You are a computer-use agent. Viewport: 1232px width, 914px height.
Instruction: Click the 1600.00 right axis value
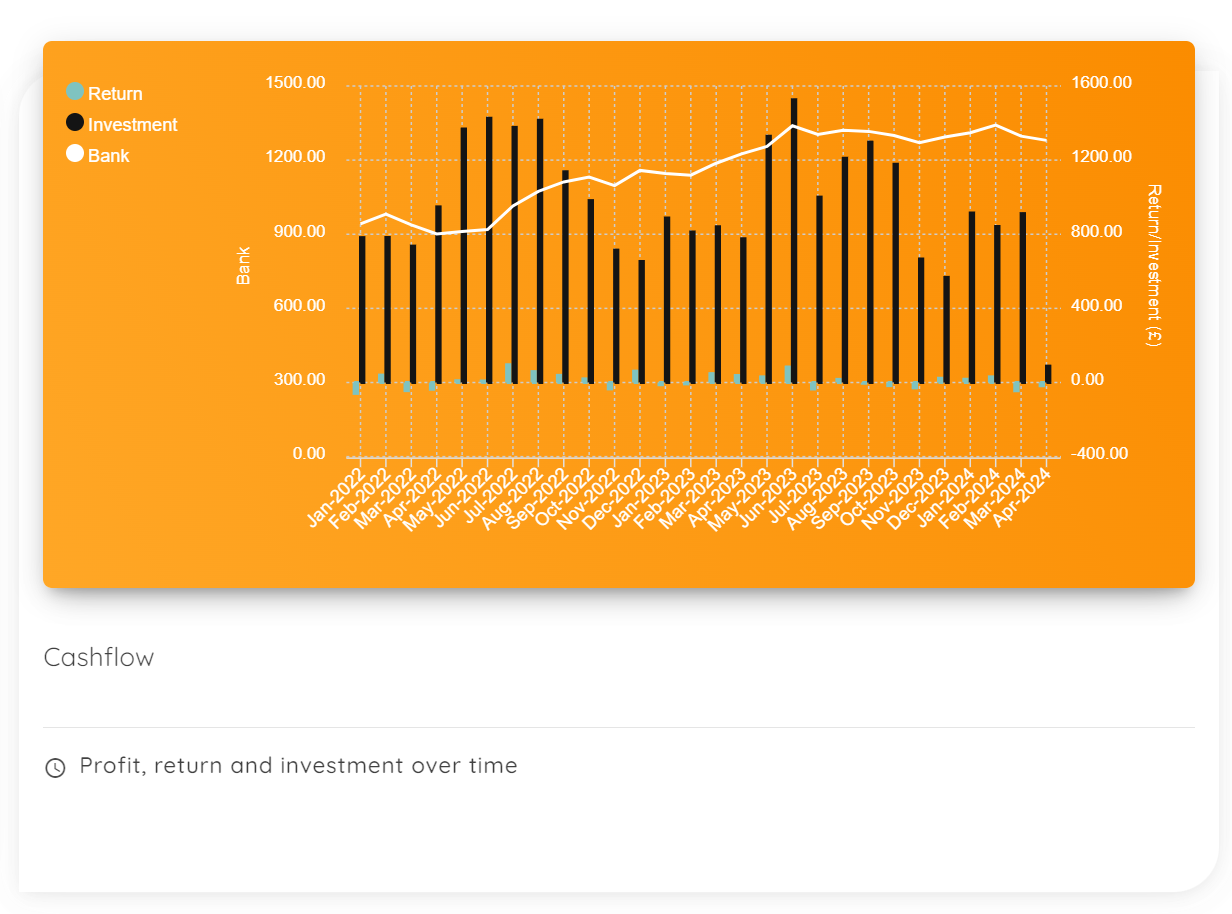tap(1101, 83)
